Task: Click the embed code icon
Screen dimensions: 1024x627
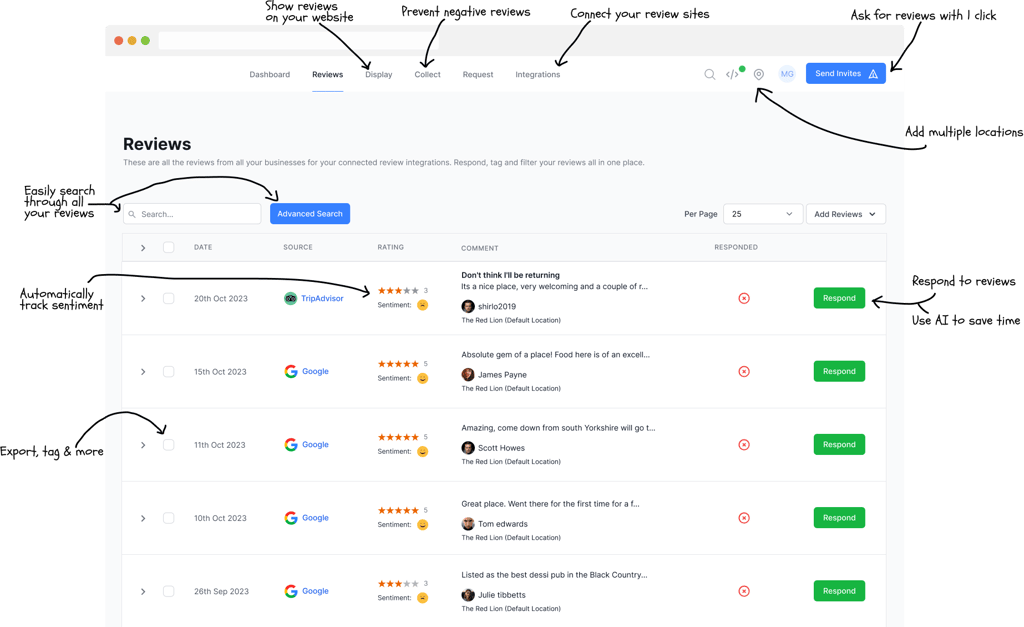Action: pyautogui.click(x=732, y=74)
